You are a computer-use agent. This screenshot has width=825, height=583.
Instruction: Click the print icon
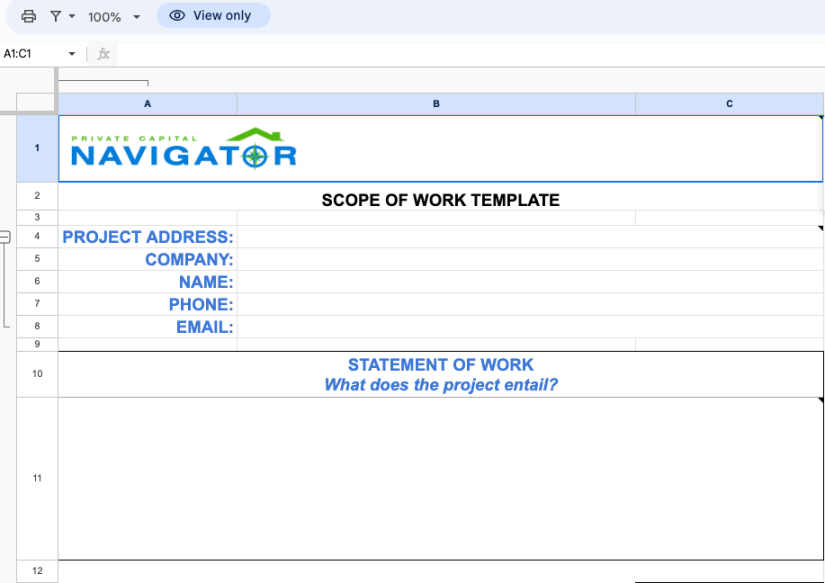[28, 16]
